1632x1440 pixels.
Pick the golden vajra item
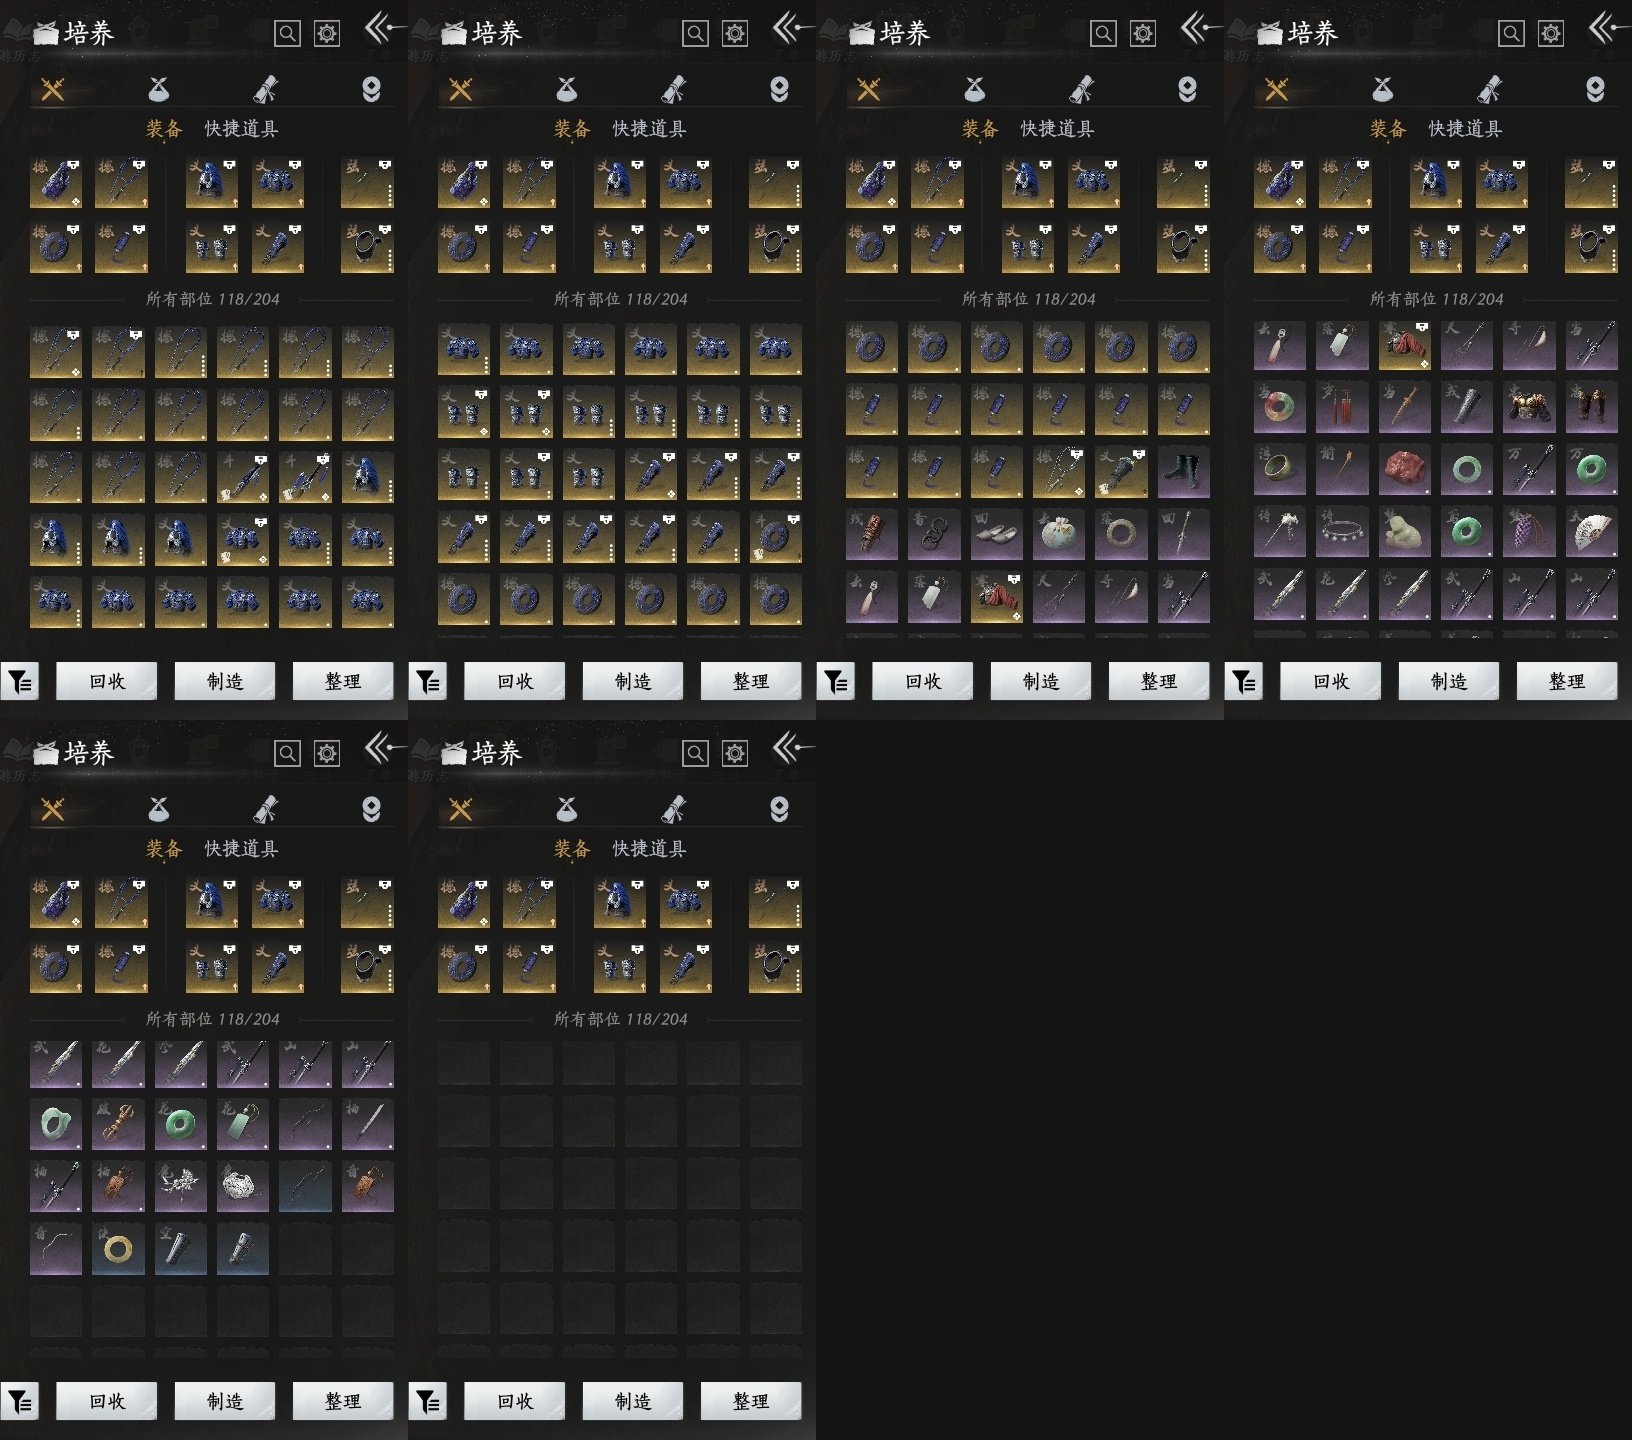click(118, 1124)
